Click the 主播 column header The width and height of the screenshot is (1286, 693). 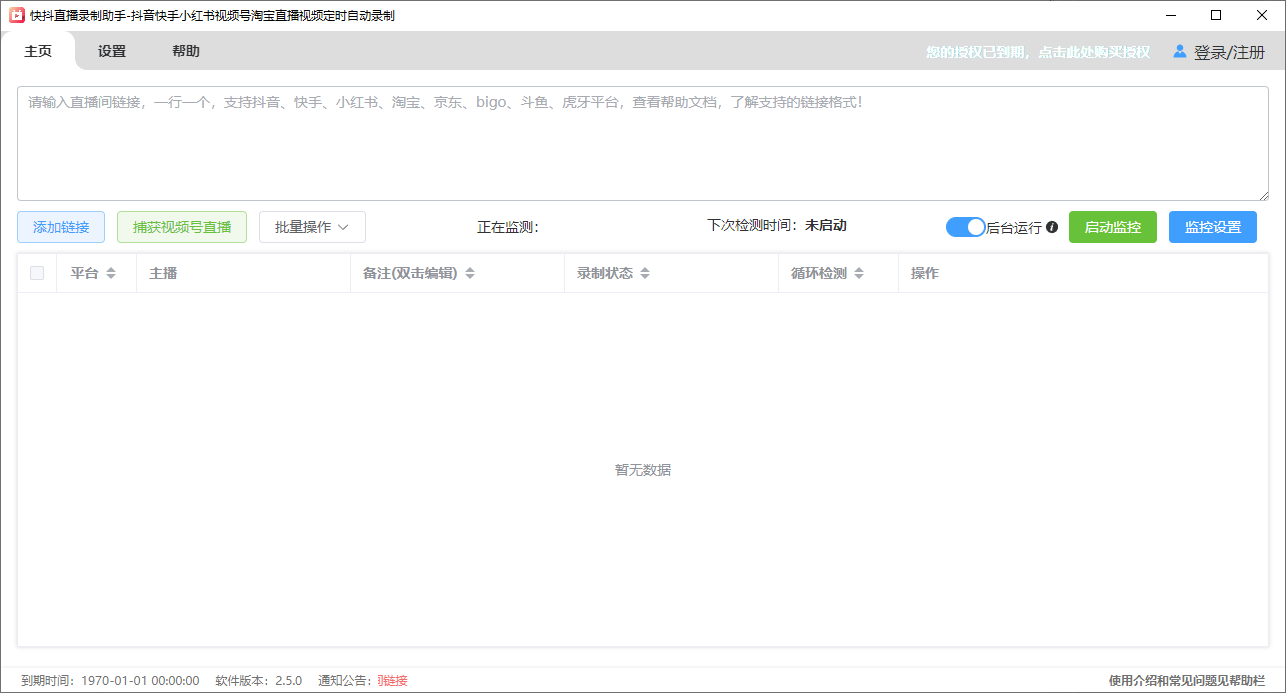pyautogui.click(x=163, y=273)
